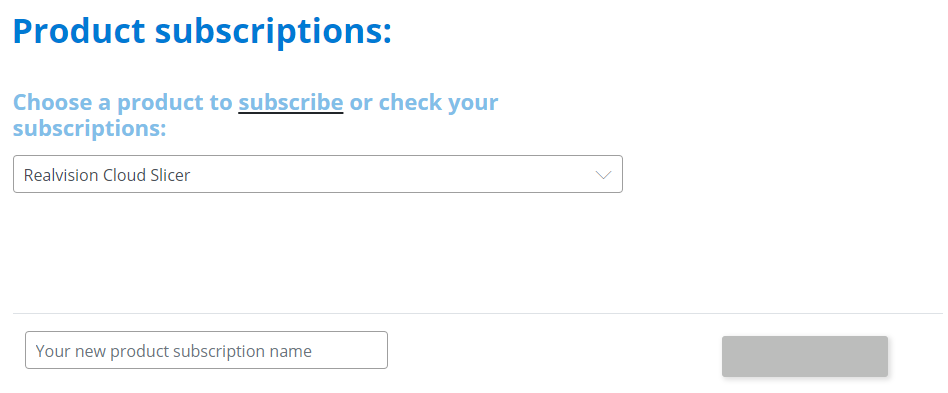Click the blank gray button
948x393 pixels.
pos(805,356)
